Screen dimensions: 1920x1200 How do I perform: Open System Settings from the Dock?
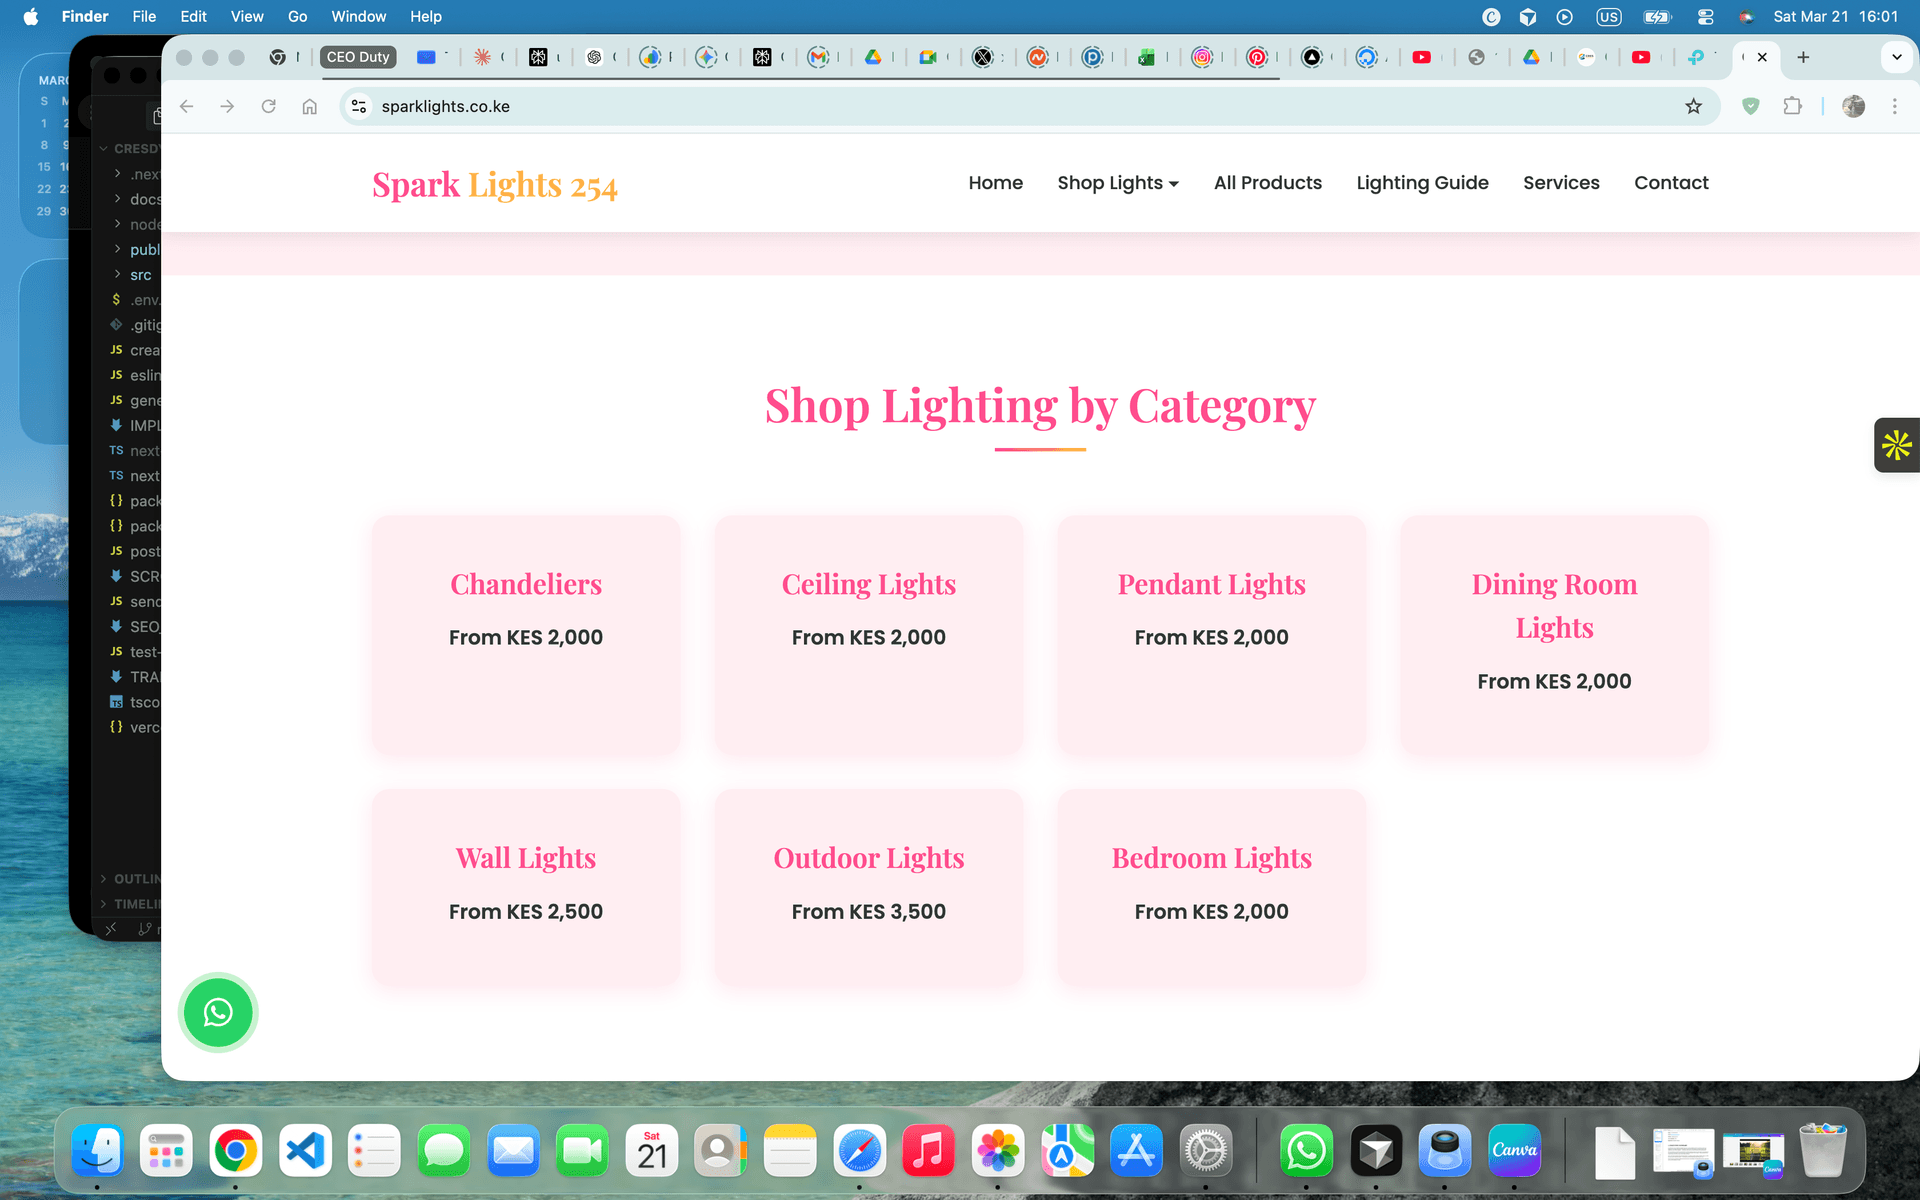coord(1206,1151)
